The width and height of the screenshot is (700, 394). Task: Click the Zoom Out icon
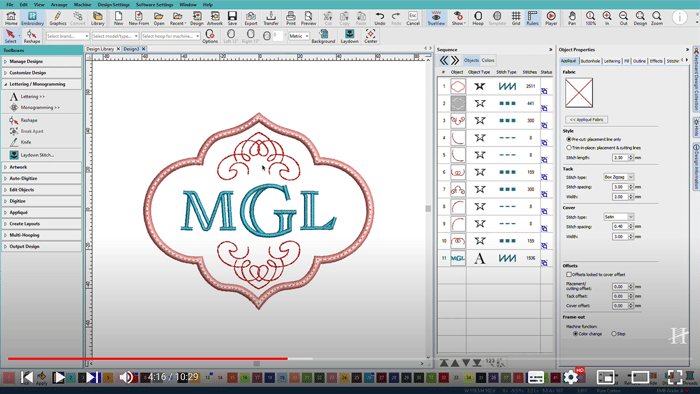pyautogui.click(x=623, y=18)
